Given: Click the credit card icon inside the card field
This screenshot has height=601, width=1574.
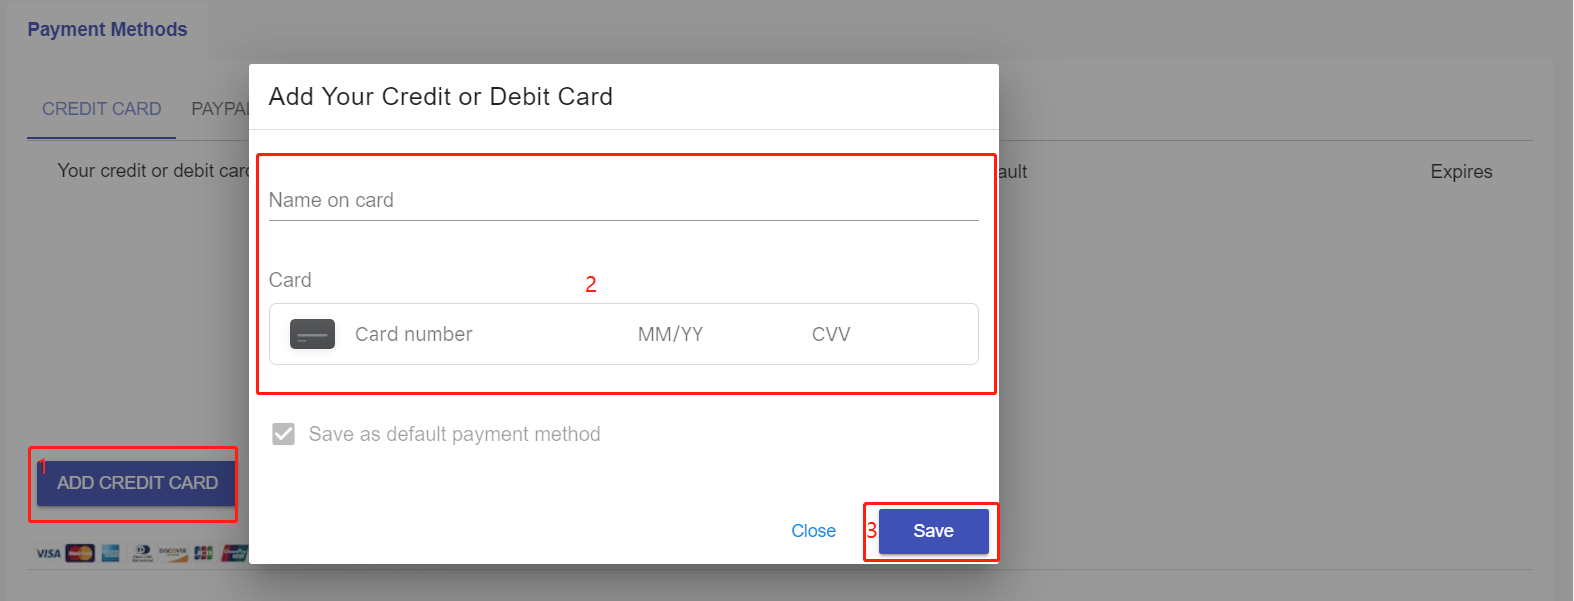Looking at the screenshot, I should click(312, 334).
